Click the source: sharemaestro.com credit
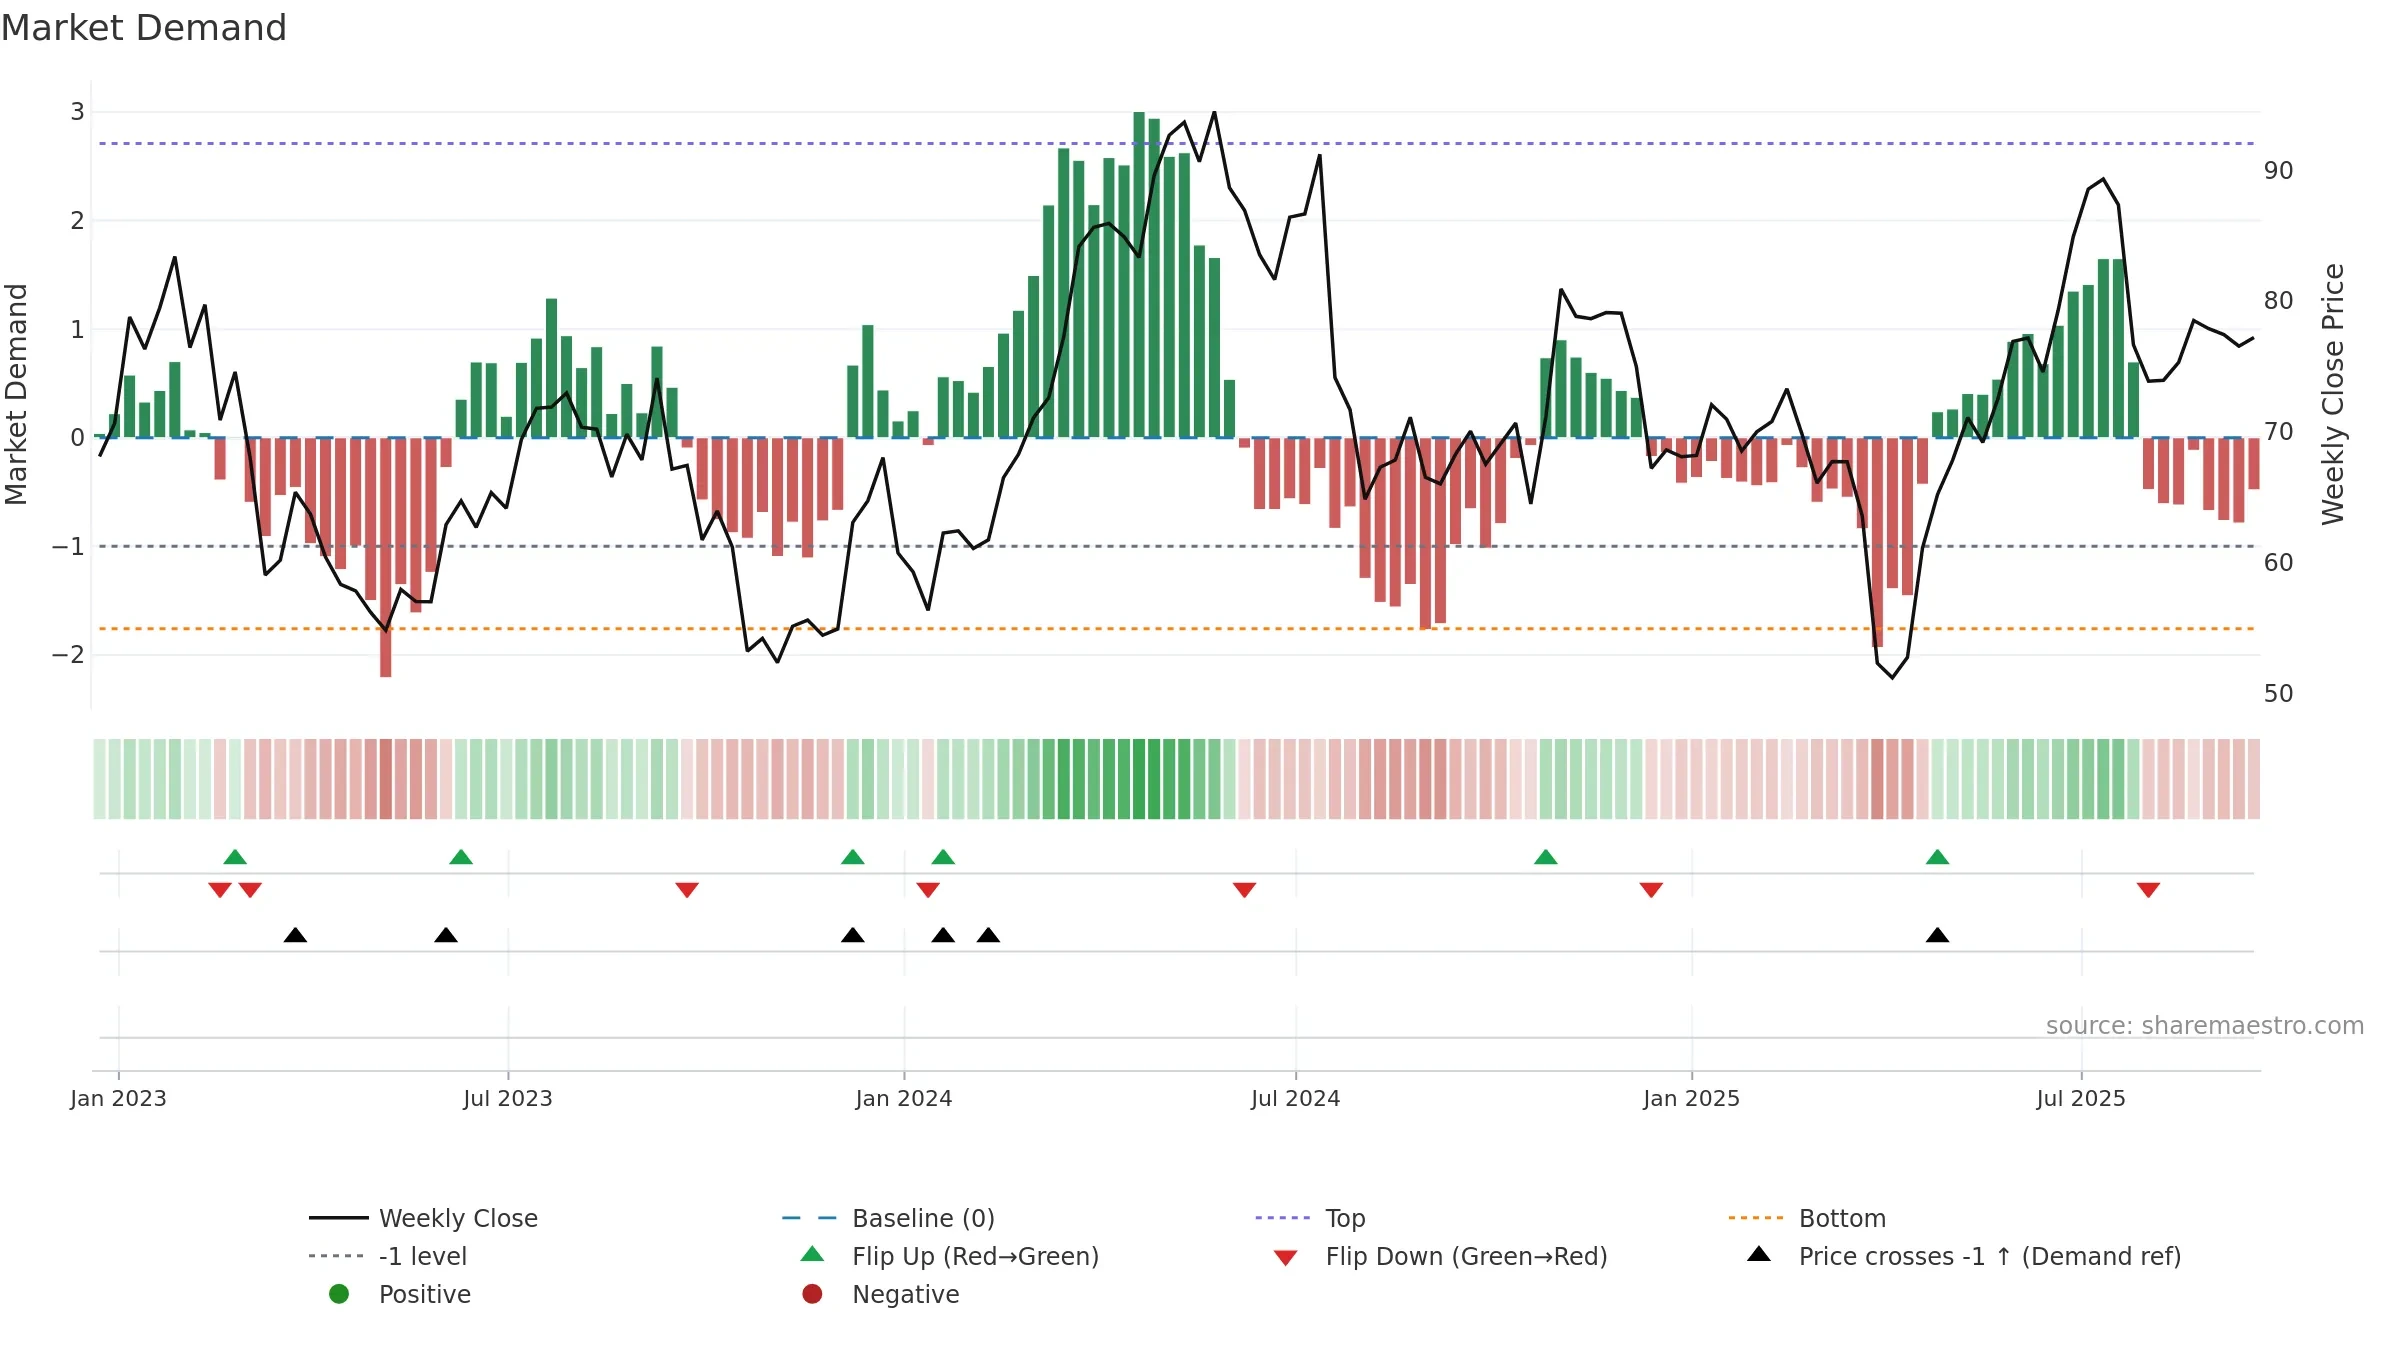Viewport: 2400px width, 1350px height. tap(2205, 1025)
